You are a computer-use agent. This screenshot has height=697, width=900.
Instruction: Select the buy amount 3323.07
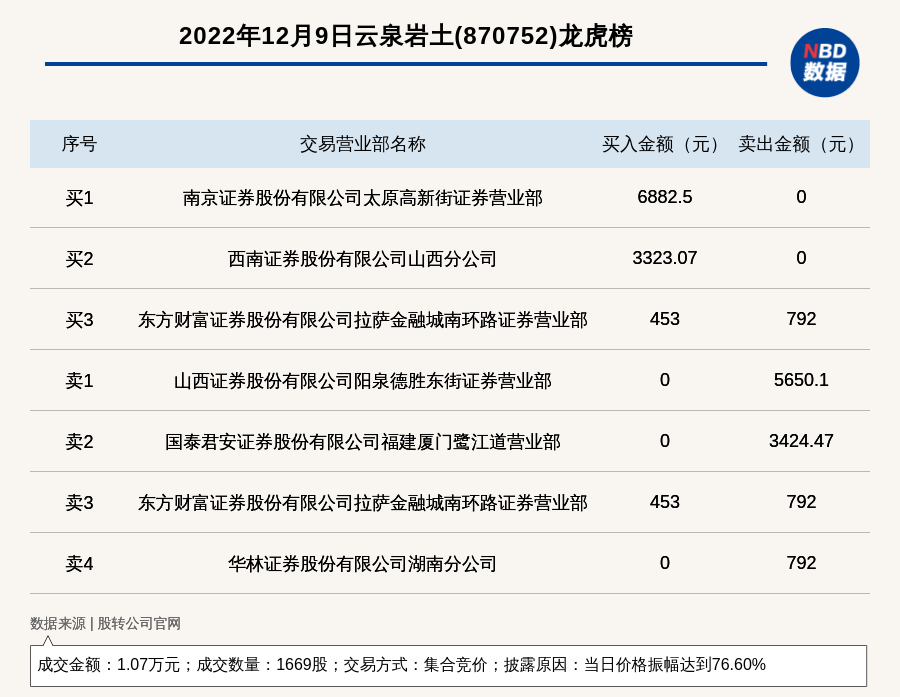tap(665, 258)
